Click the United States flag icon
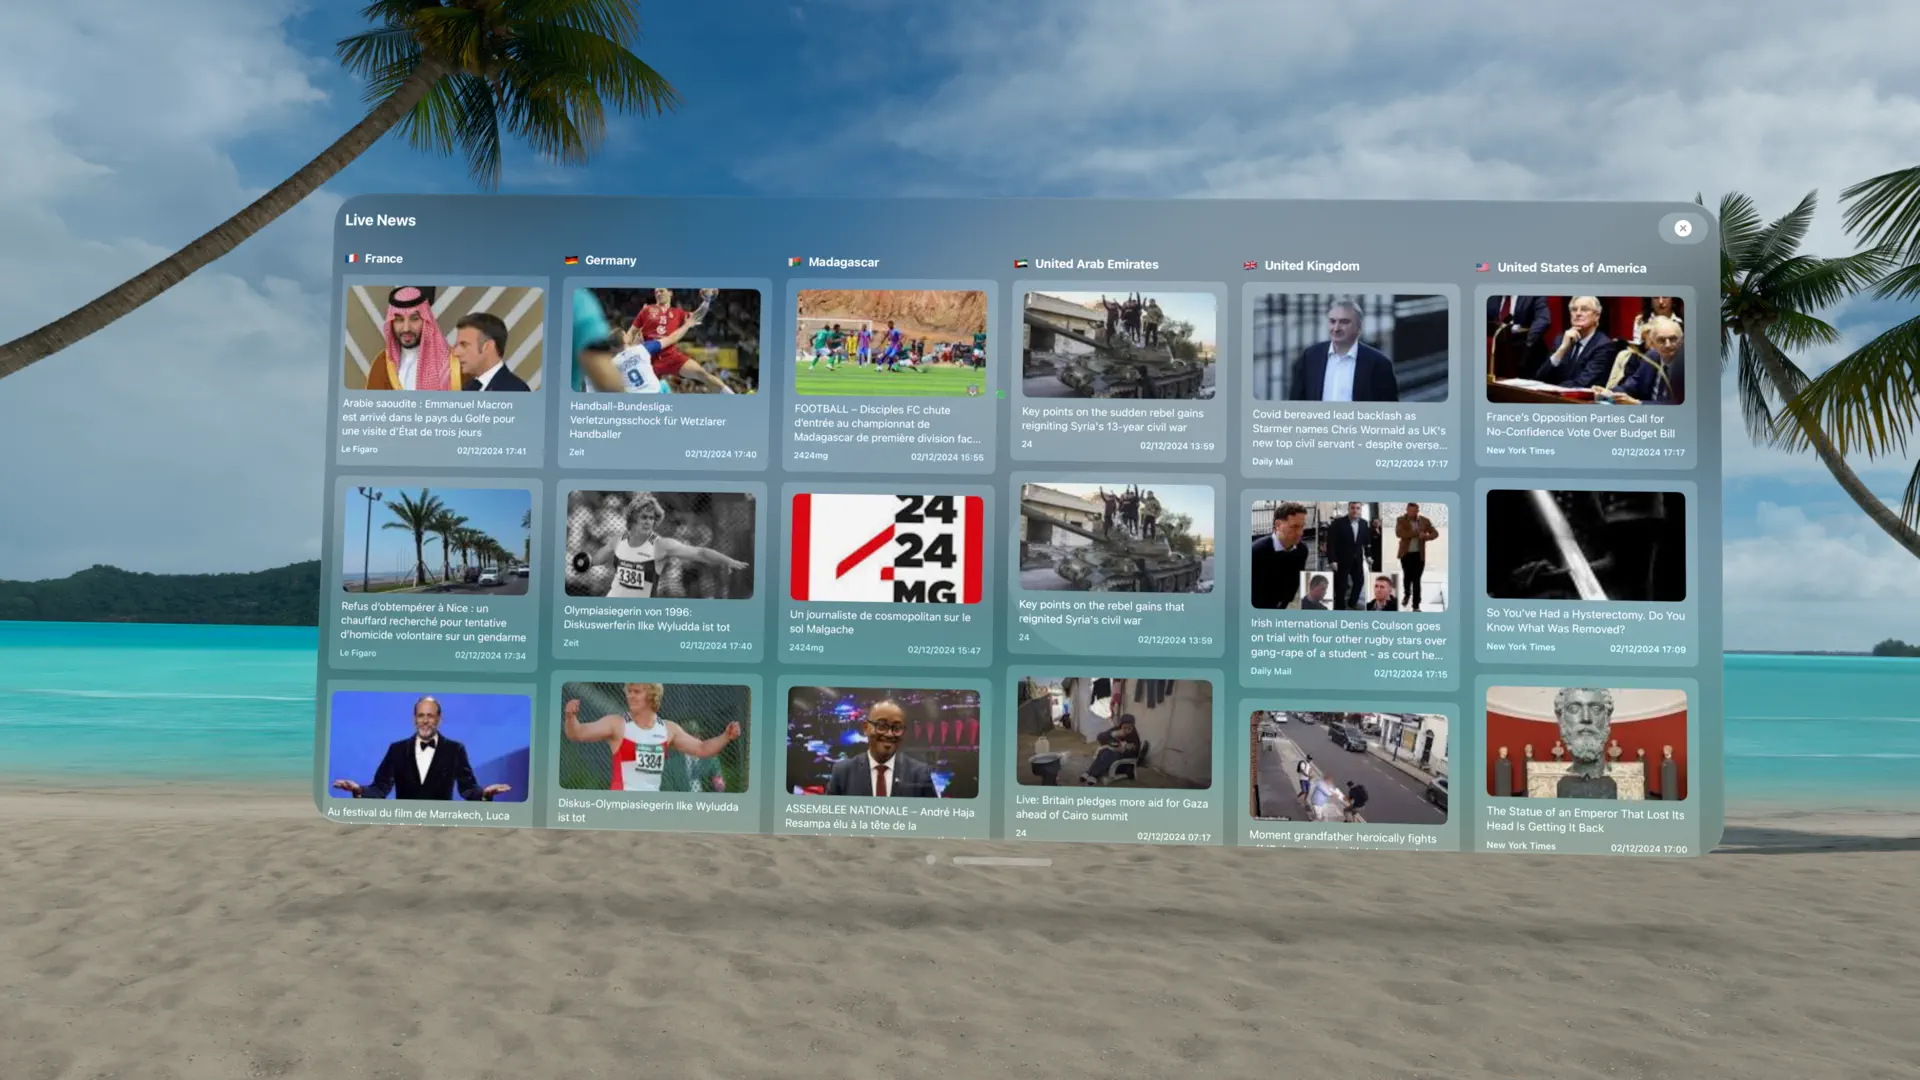 pyautogui.click(x=1483, y=267)
